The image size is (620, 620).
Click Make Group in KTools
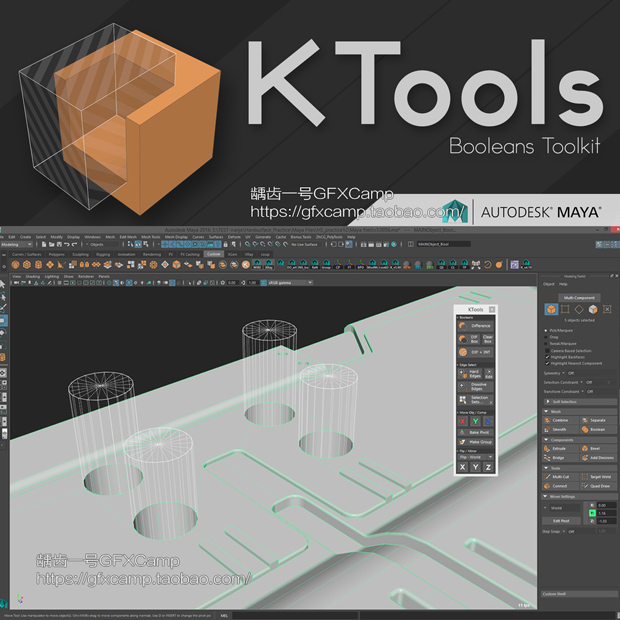(475, 442)
